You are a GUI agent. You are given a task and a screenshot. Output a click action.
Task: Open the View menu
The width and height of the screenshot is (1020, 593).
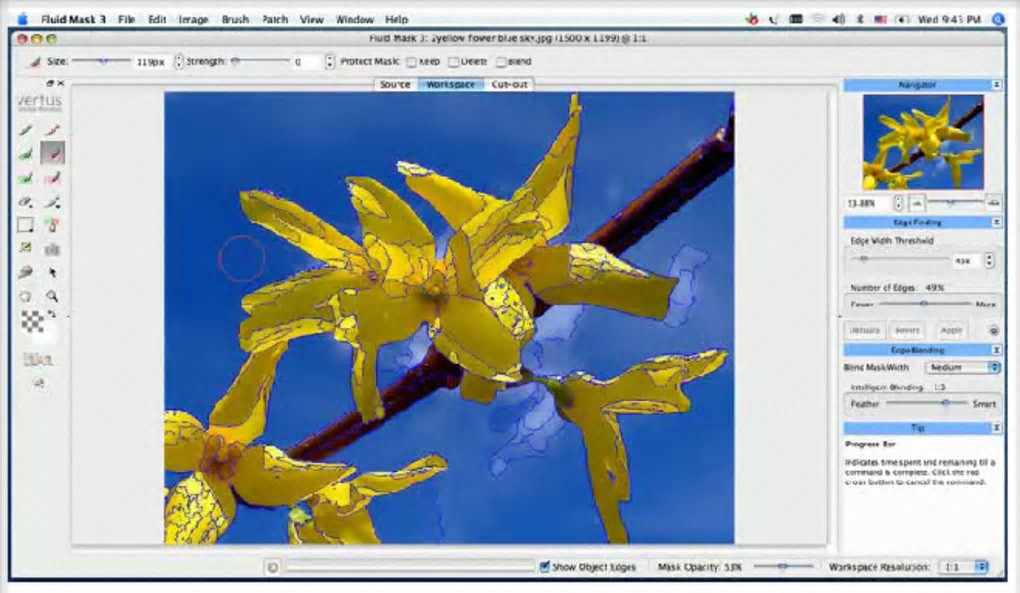pyautogui.click(x=311, y=20)
